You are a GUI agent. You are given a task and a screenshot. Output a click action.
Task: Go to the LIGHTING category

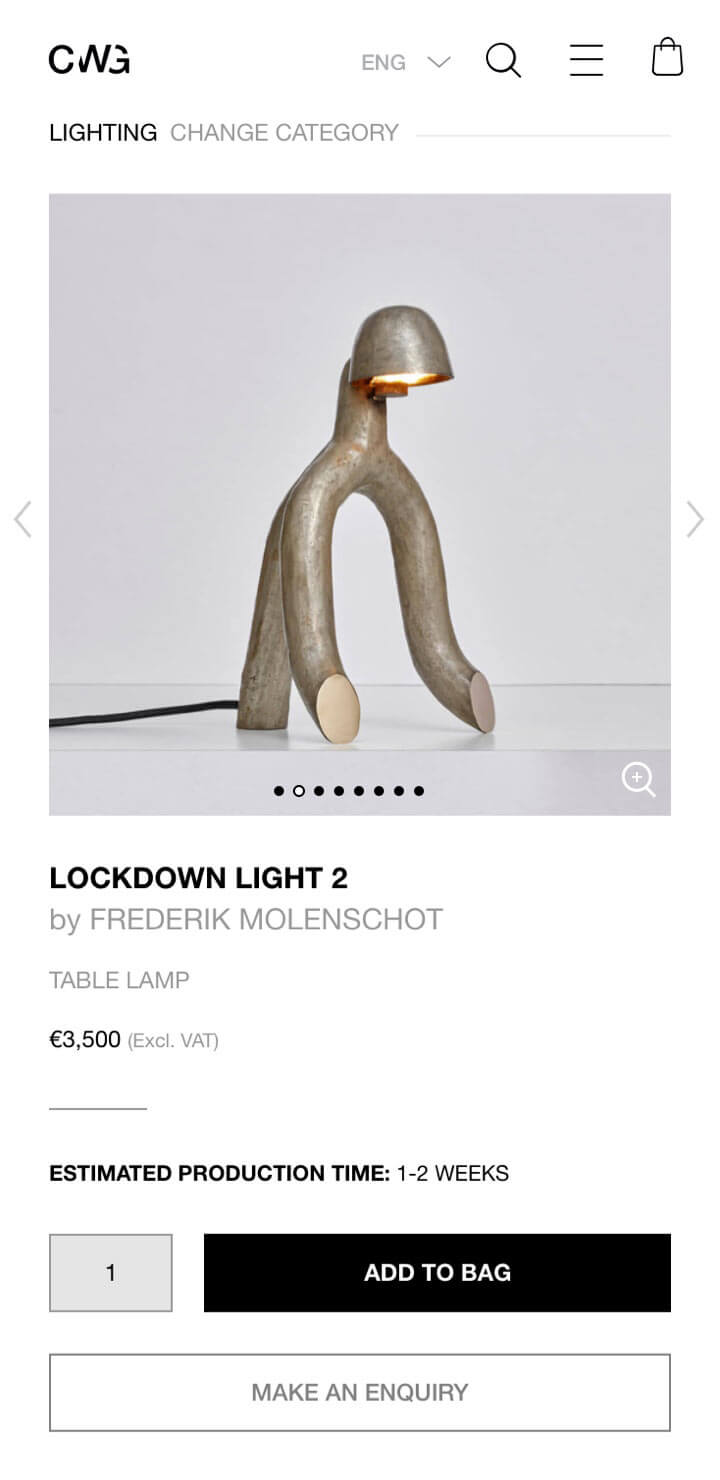pos(103,133)
